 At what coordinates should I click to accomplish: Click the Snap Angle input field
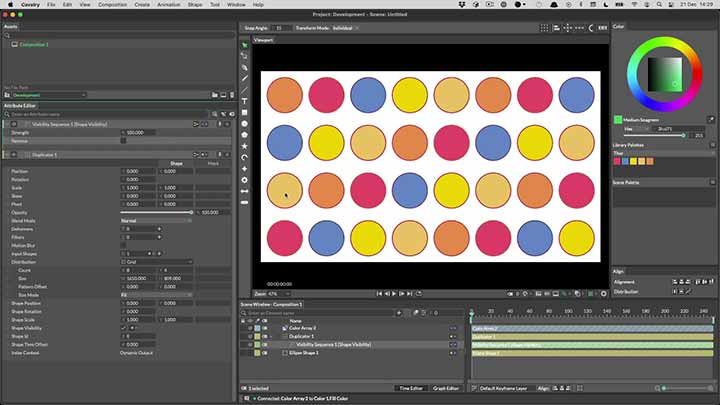pyautogui.click(x=281, y=28)
